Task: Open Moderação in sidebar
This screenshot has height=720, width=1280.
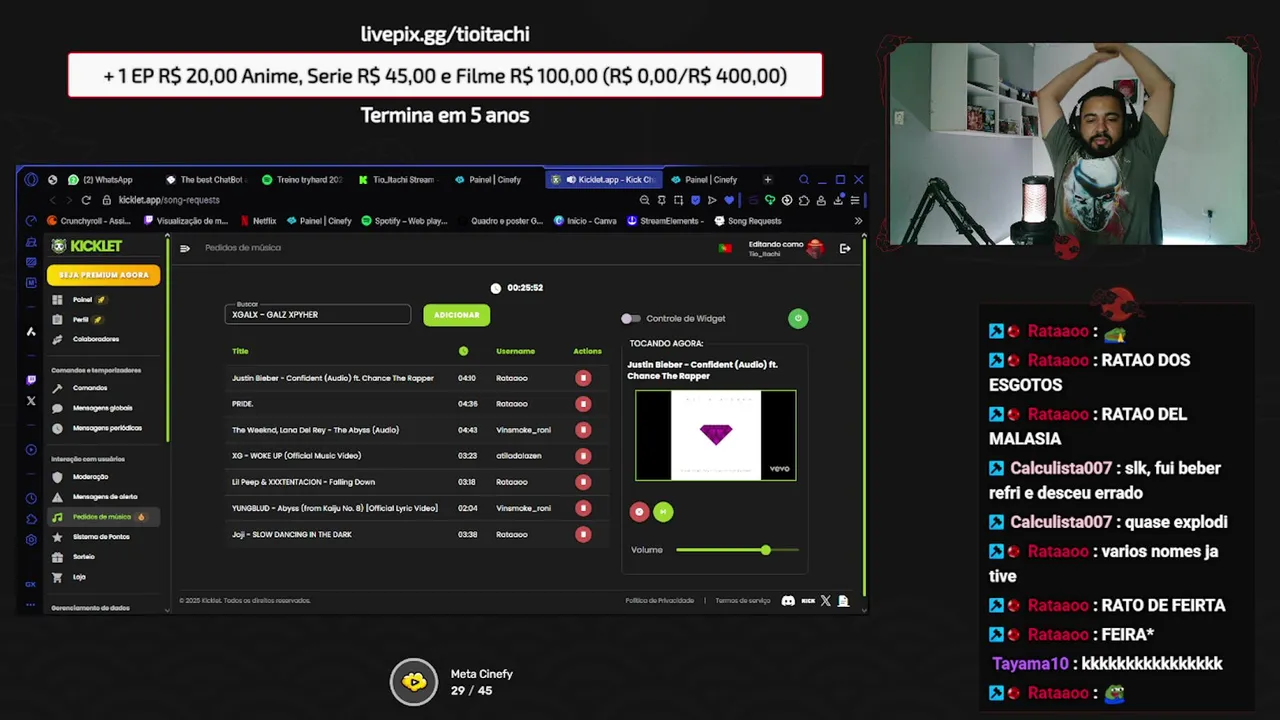Action: [x=90, y=477]
